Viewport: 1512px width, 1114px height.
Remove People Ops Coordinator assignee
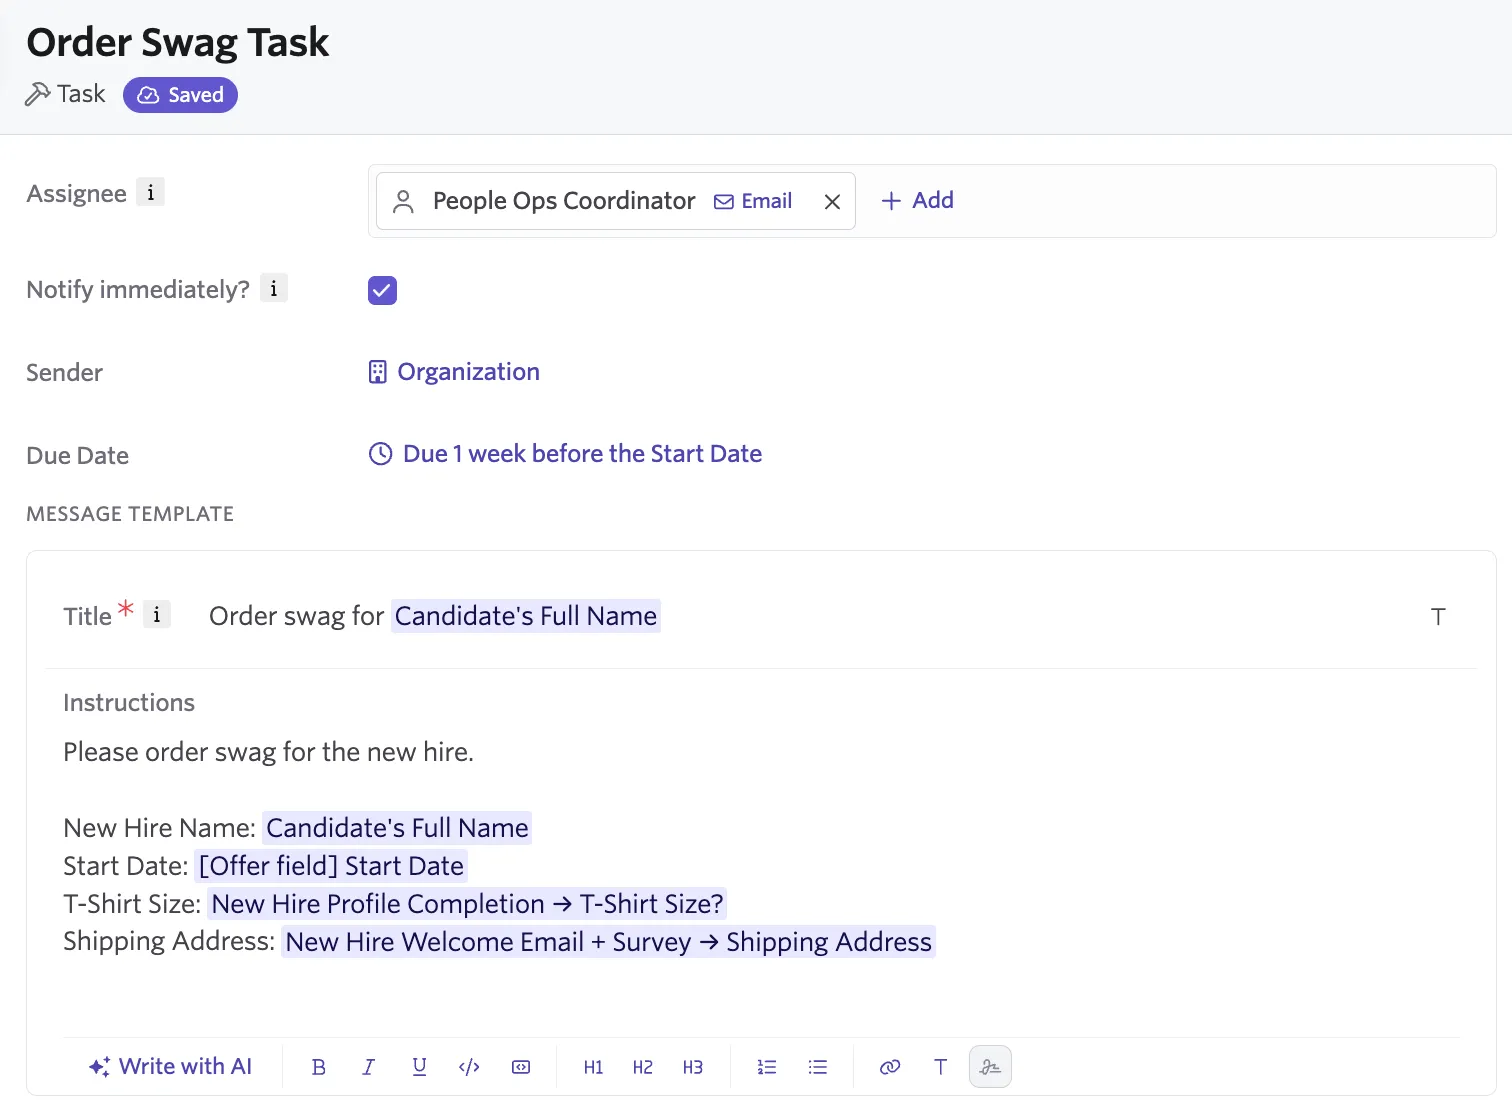click(x=832, y=202)
